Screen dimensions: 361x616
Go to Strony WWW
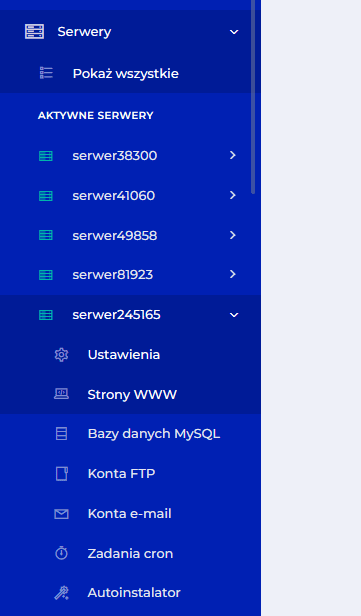coord(132,394)
